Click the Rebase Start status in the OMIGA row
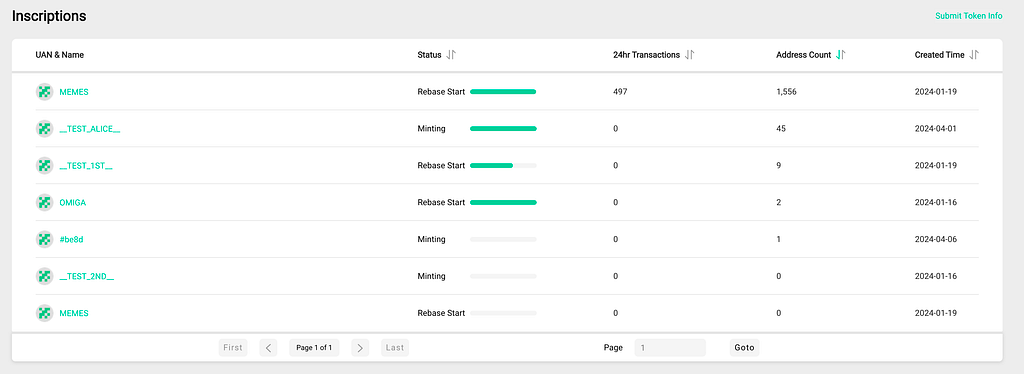Viewport: 1024px width, 374px height. tap(441, 202)
